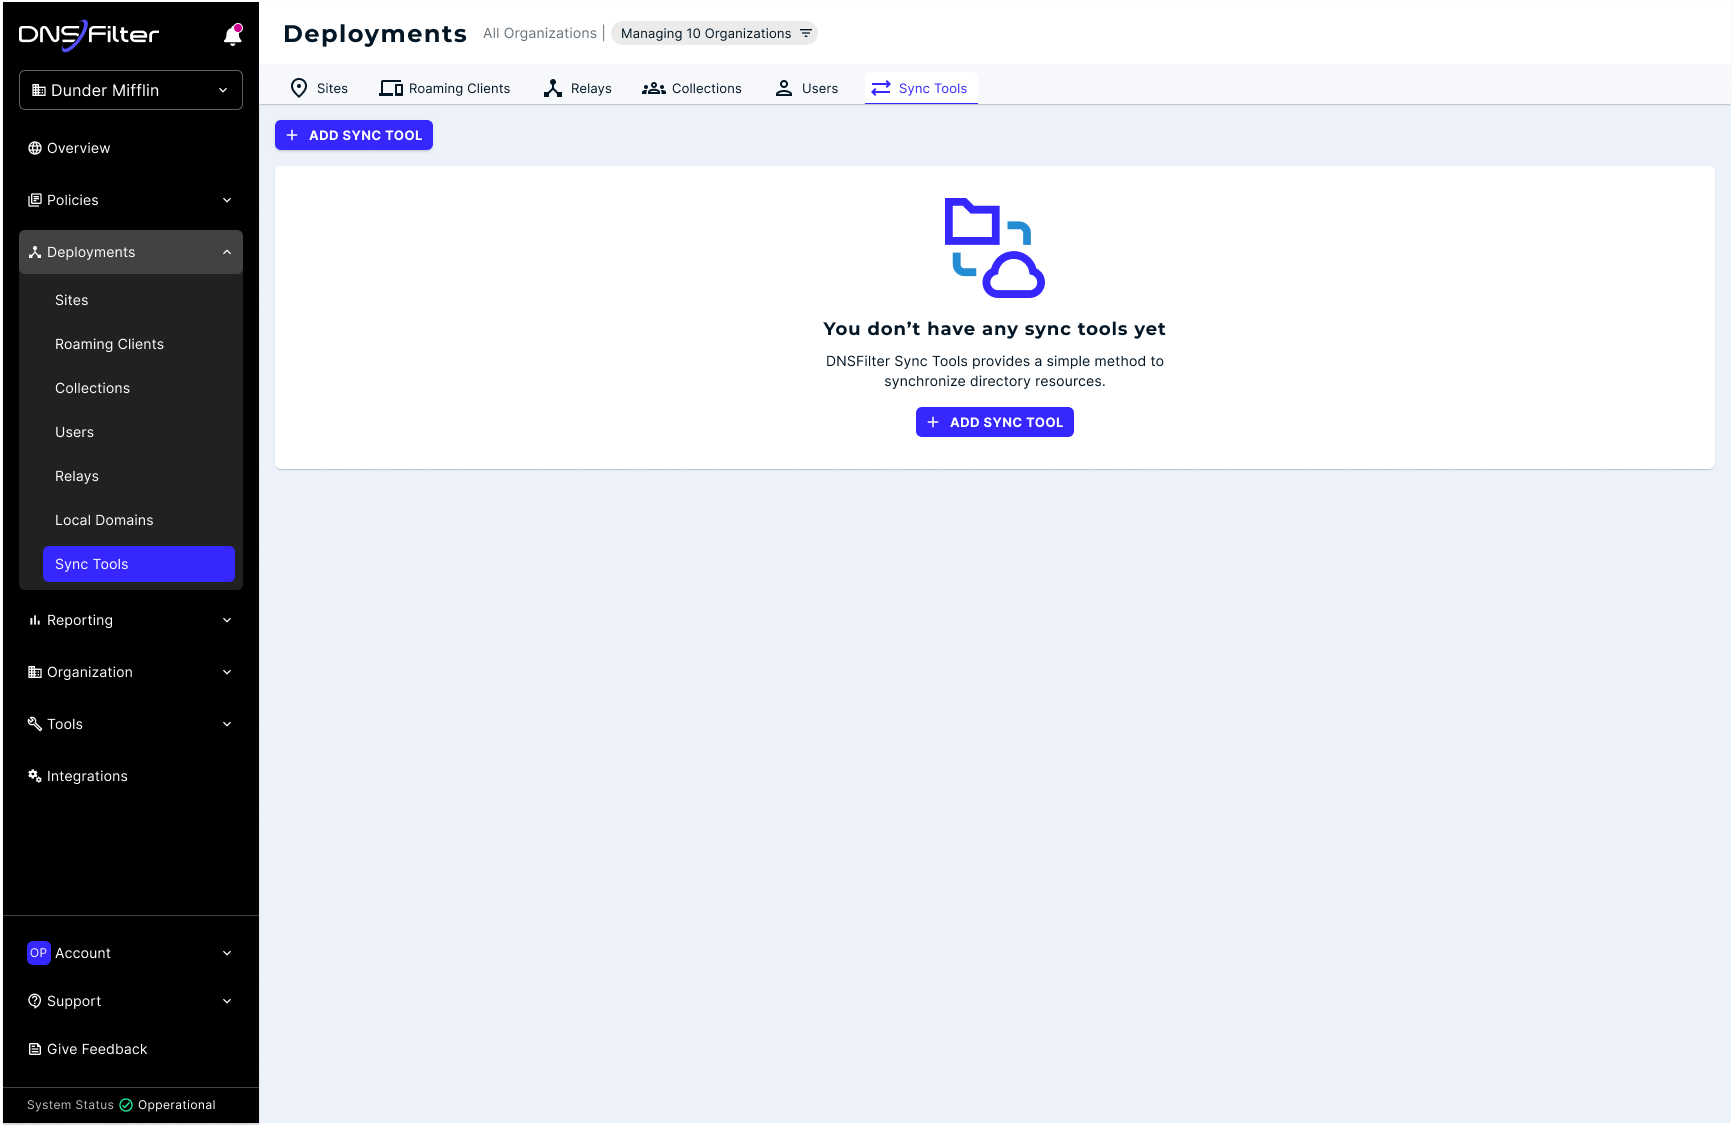The height and width of the screenshot is (1127, 1734).
Task: Open the Dunder Mifflin organization dropdown
Action: 131,90
